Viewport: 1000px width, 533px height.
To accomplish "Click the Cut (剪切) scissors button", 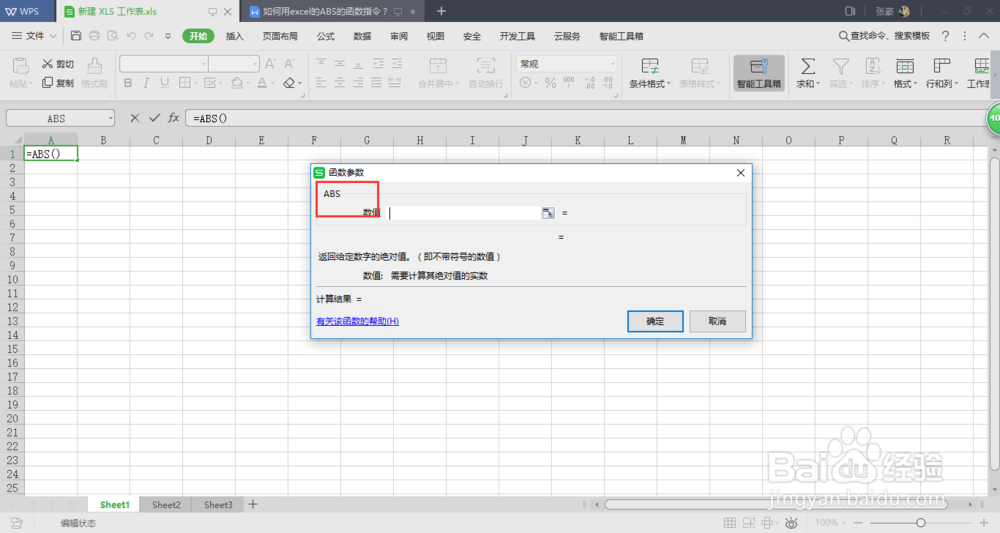I will (57, 64).
